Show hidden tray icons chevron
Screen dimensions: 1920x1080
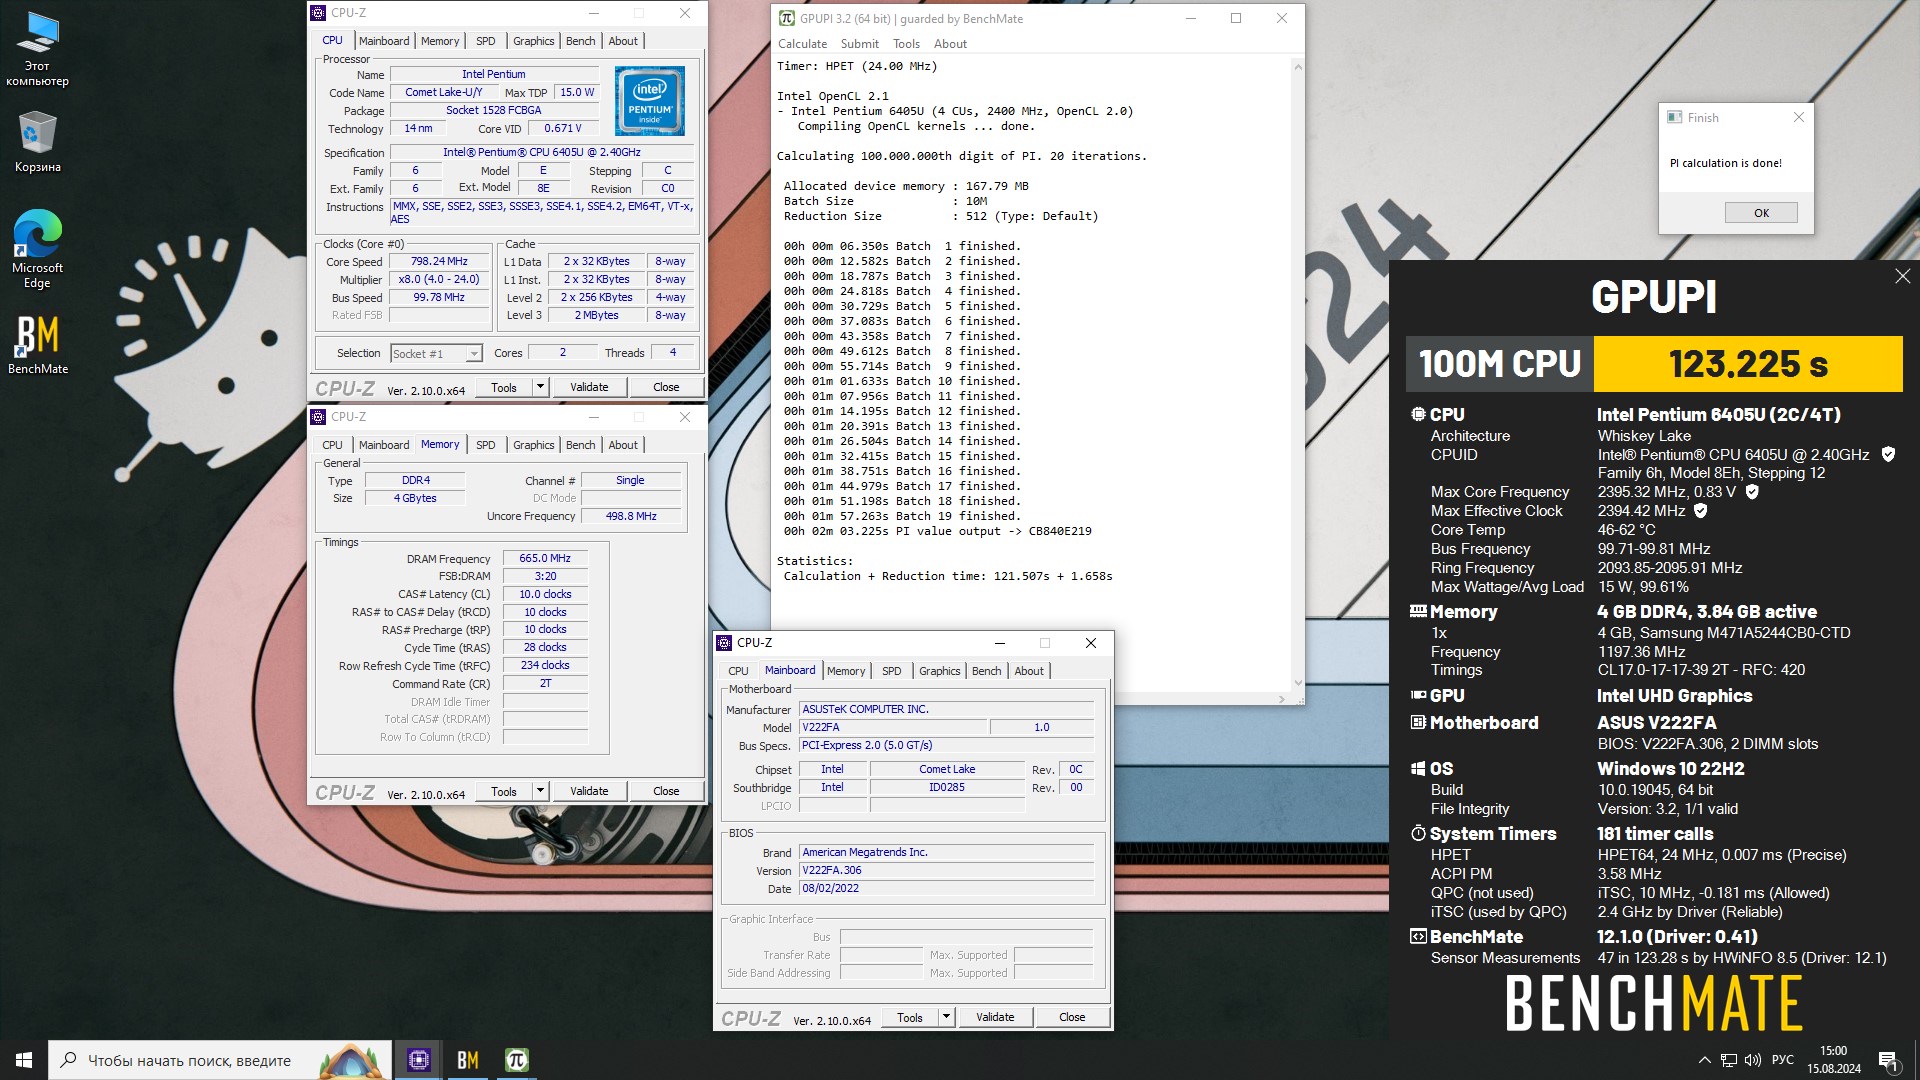(1704, 1060)
